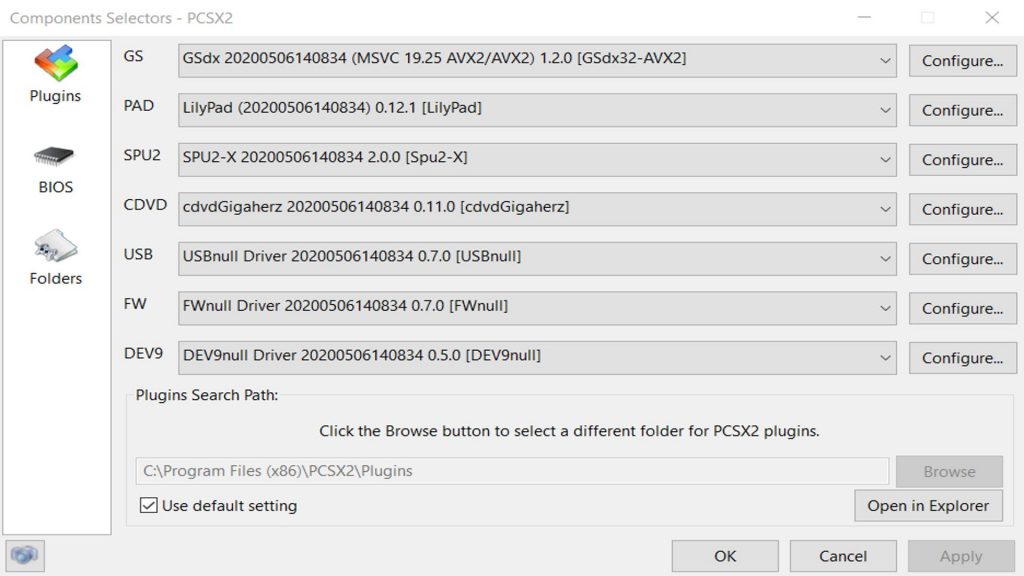
Task: Expand the CDVD plugin list
Action: pyautogui.click(x=884, y=209)
